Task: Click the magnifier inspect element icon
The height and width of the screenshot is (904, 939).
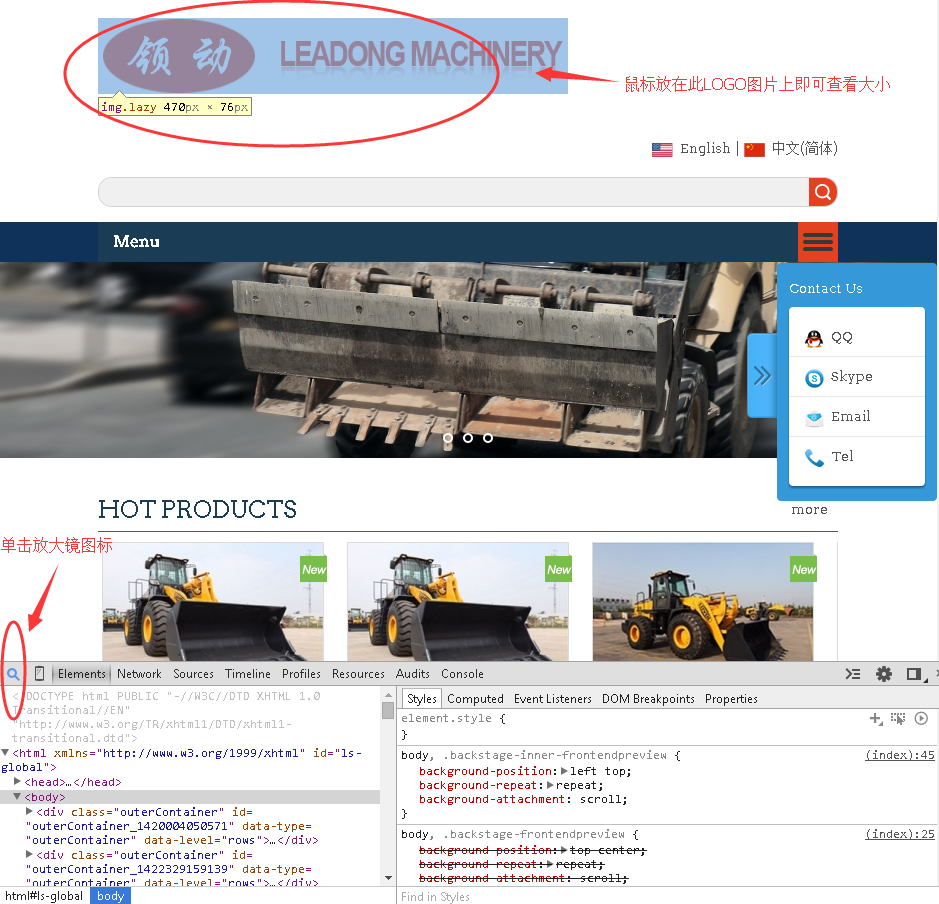Action: [x=13, y=674]
